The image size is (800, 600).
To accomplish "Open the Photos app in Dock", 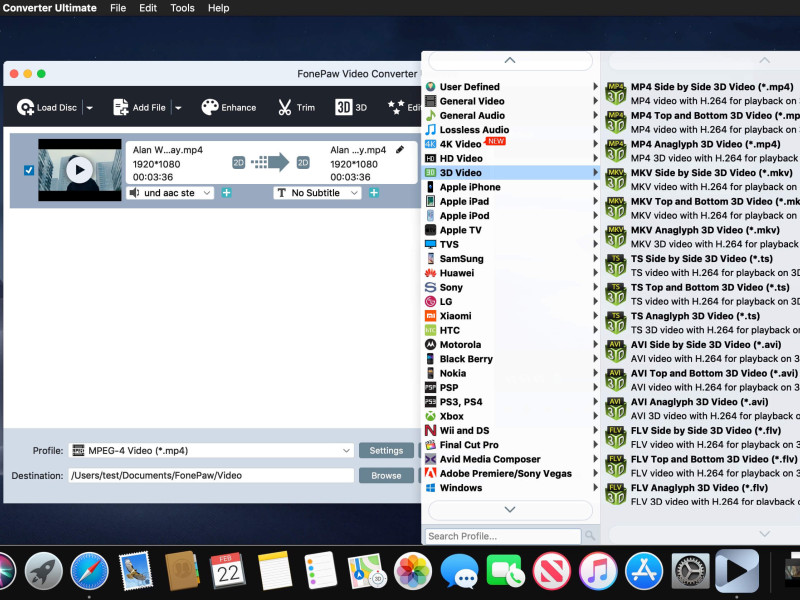I will [x=413, y=571].
